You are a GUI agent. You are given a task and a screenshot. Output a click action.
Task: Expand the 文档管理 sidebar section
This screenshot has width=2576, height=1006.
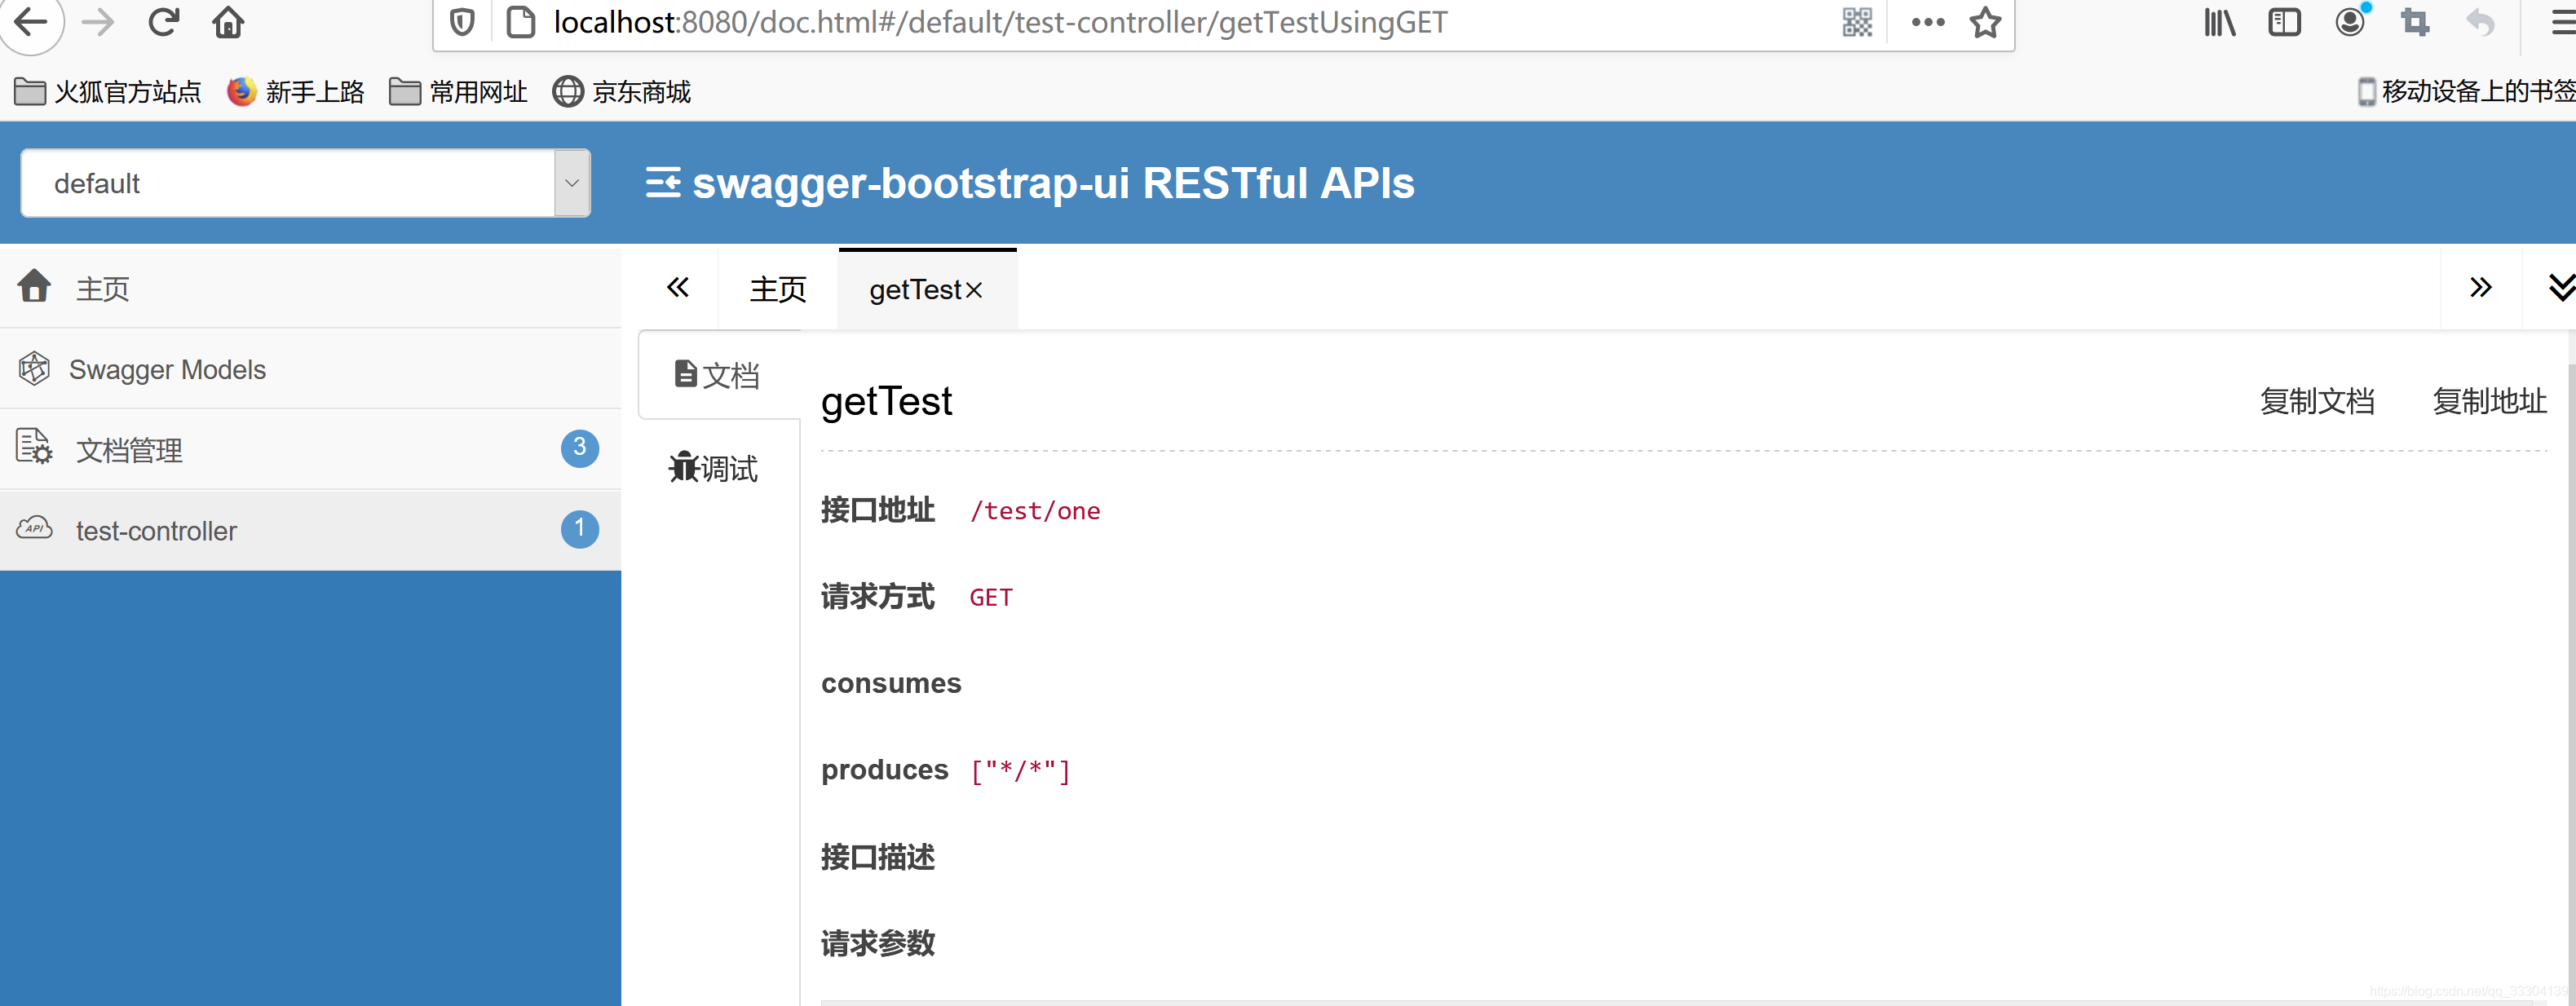point(310,450)
